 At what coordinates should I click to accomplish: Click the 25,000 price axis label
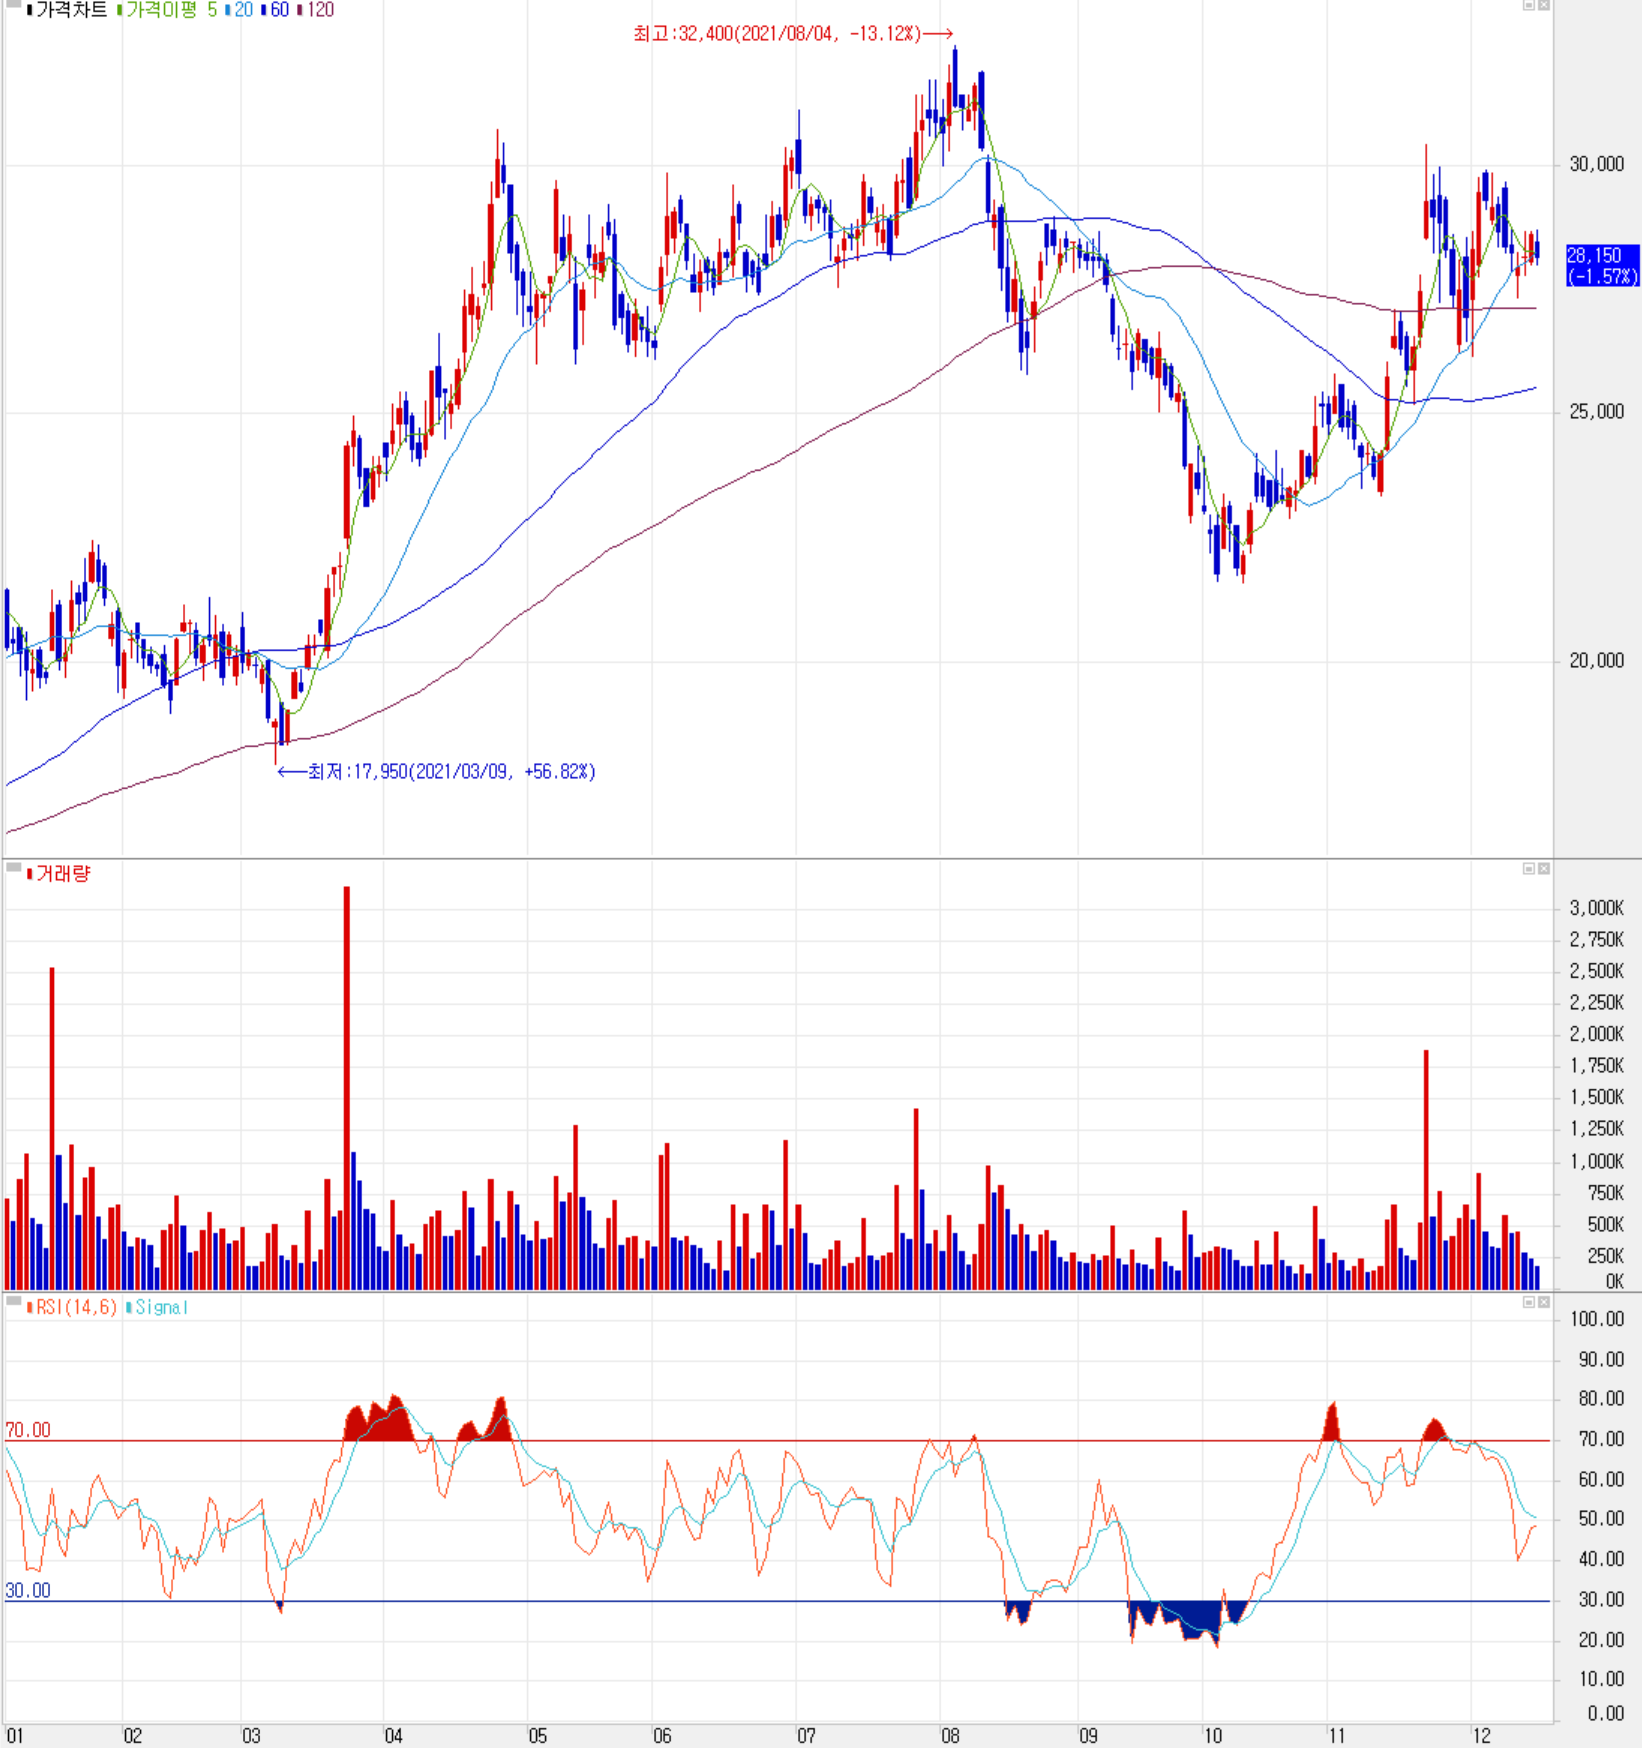coord(1597,412)
